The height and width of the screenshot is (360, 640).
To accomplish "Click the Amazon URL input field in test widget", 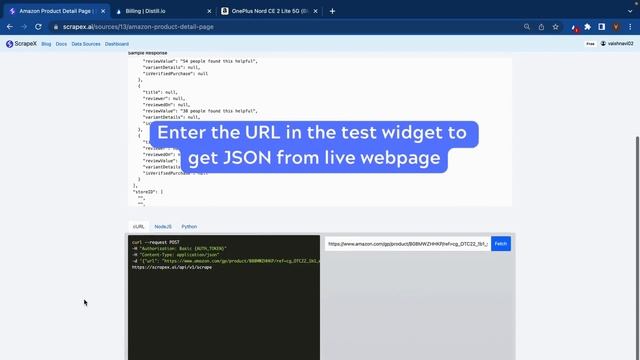I will 408,244.
